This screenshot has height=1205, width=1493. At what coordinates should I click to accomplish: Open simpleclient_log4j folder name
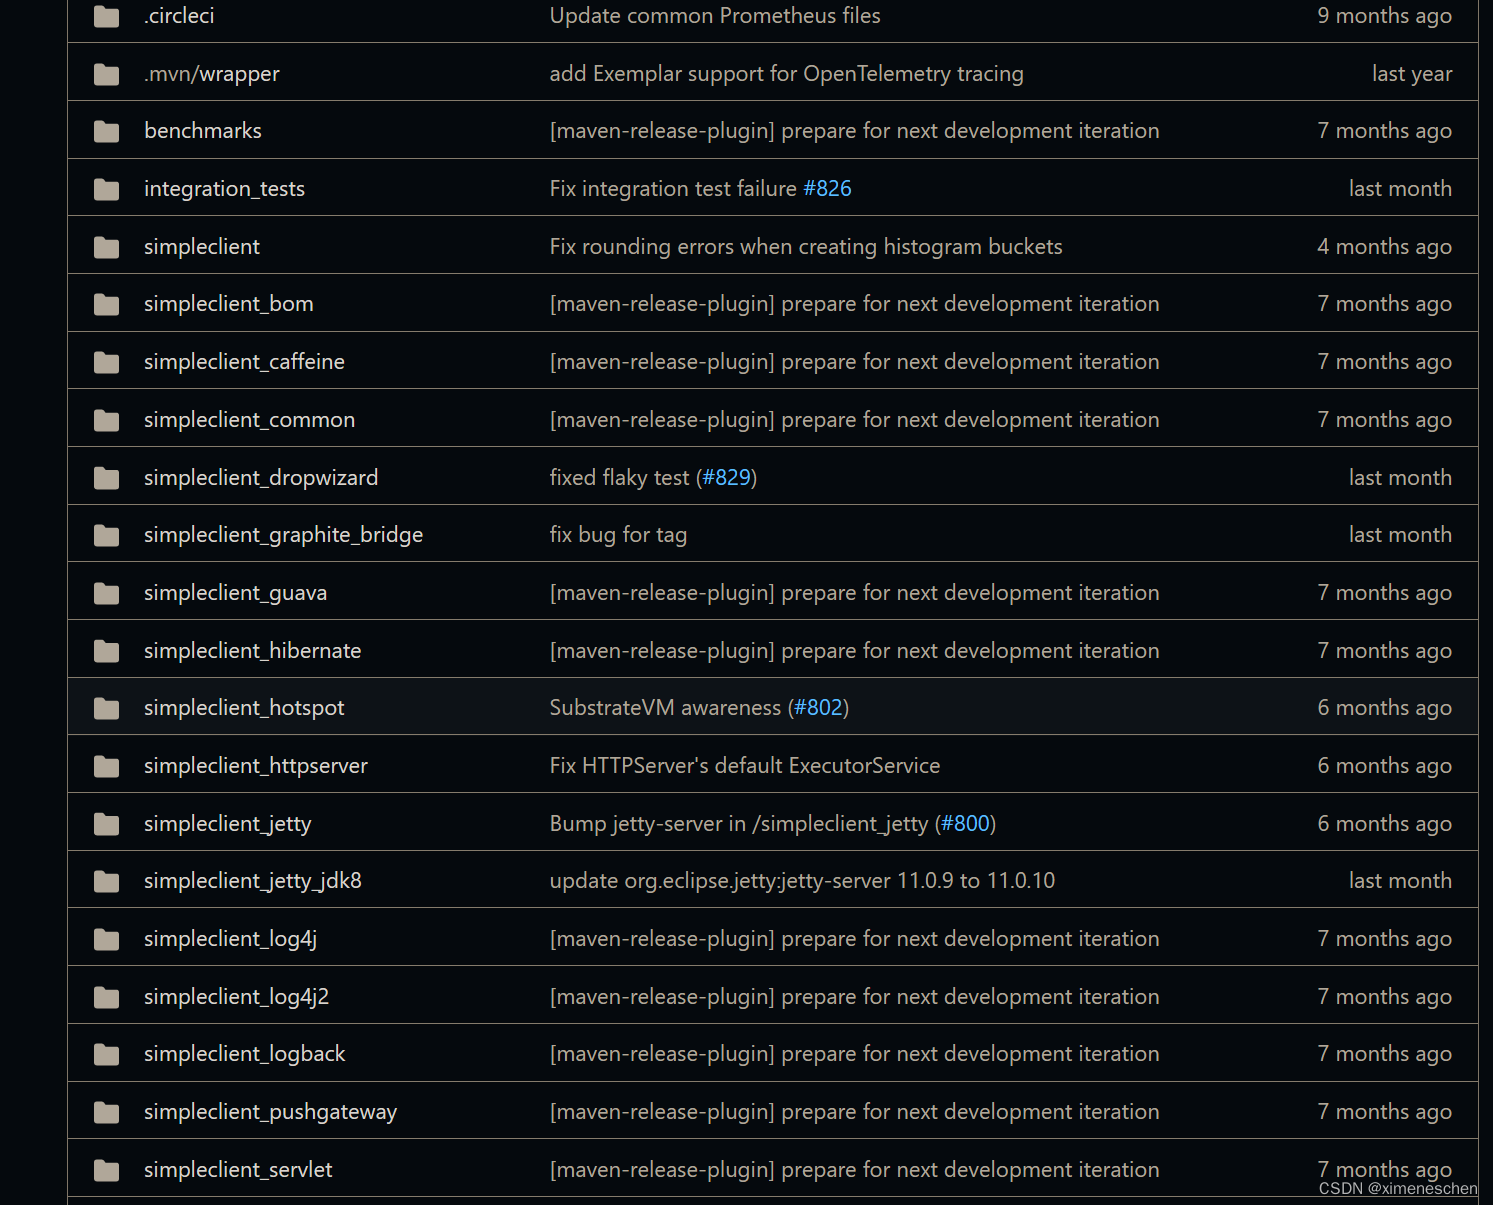pyautogui.click(x=230, y=939)
